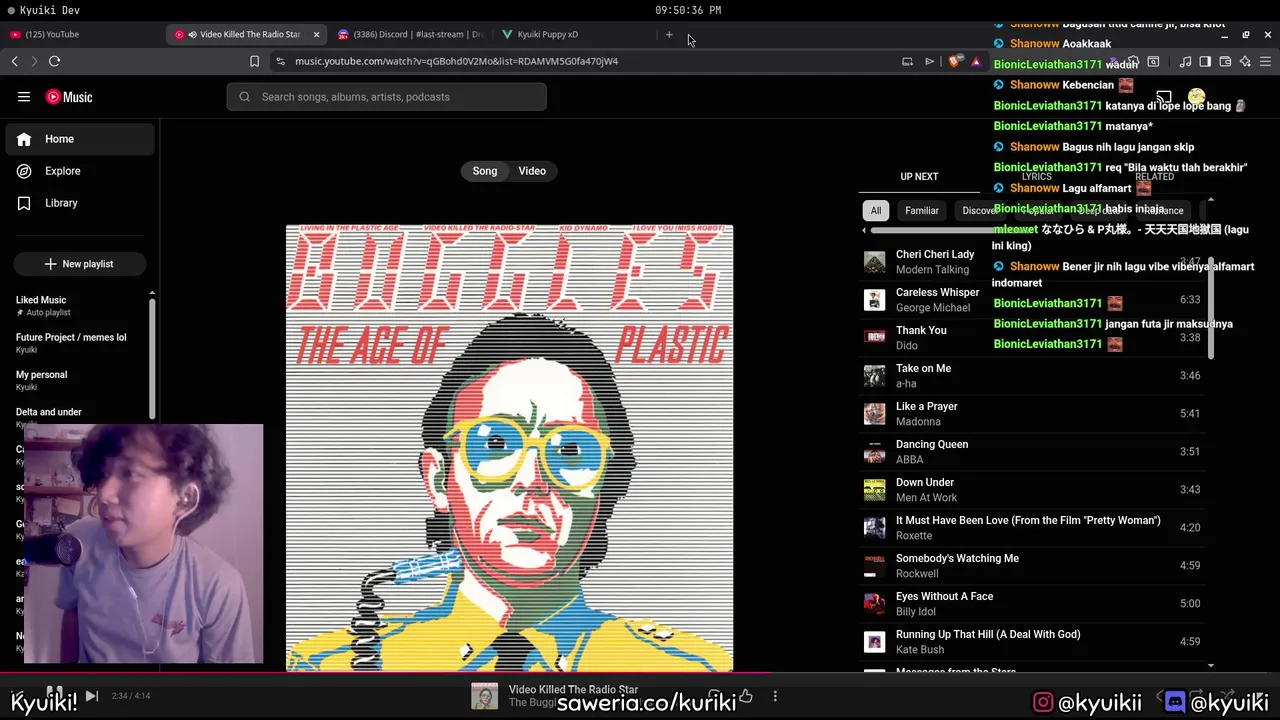Select the UP NEXT tab
Image resolution: width=1280 pixels, height=720 pixels.
point(919,177)
